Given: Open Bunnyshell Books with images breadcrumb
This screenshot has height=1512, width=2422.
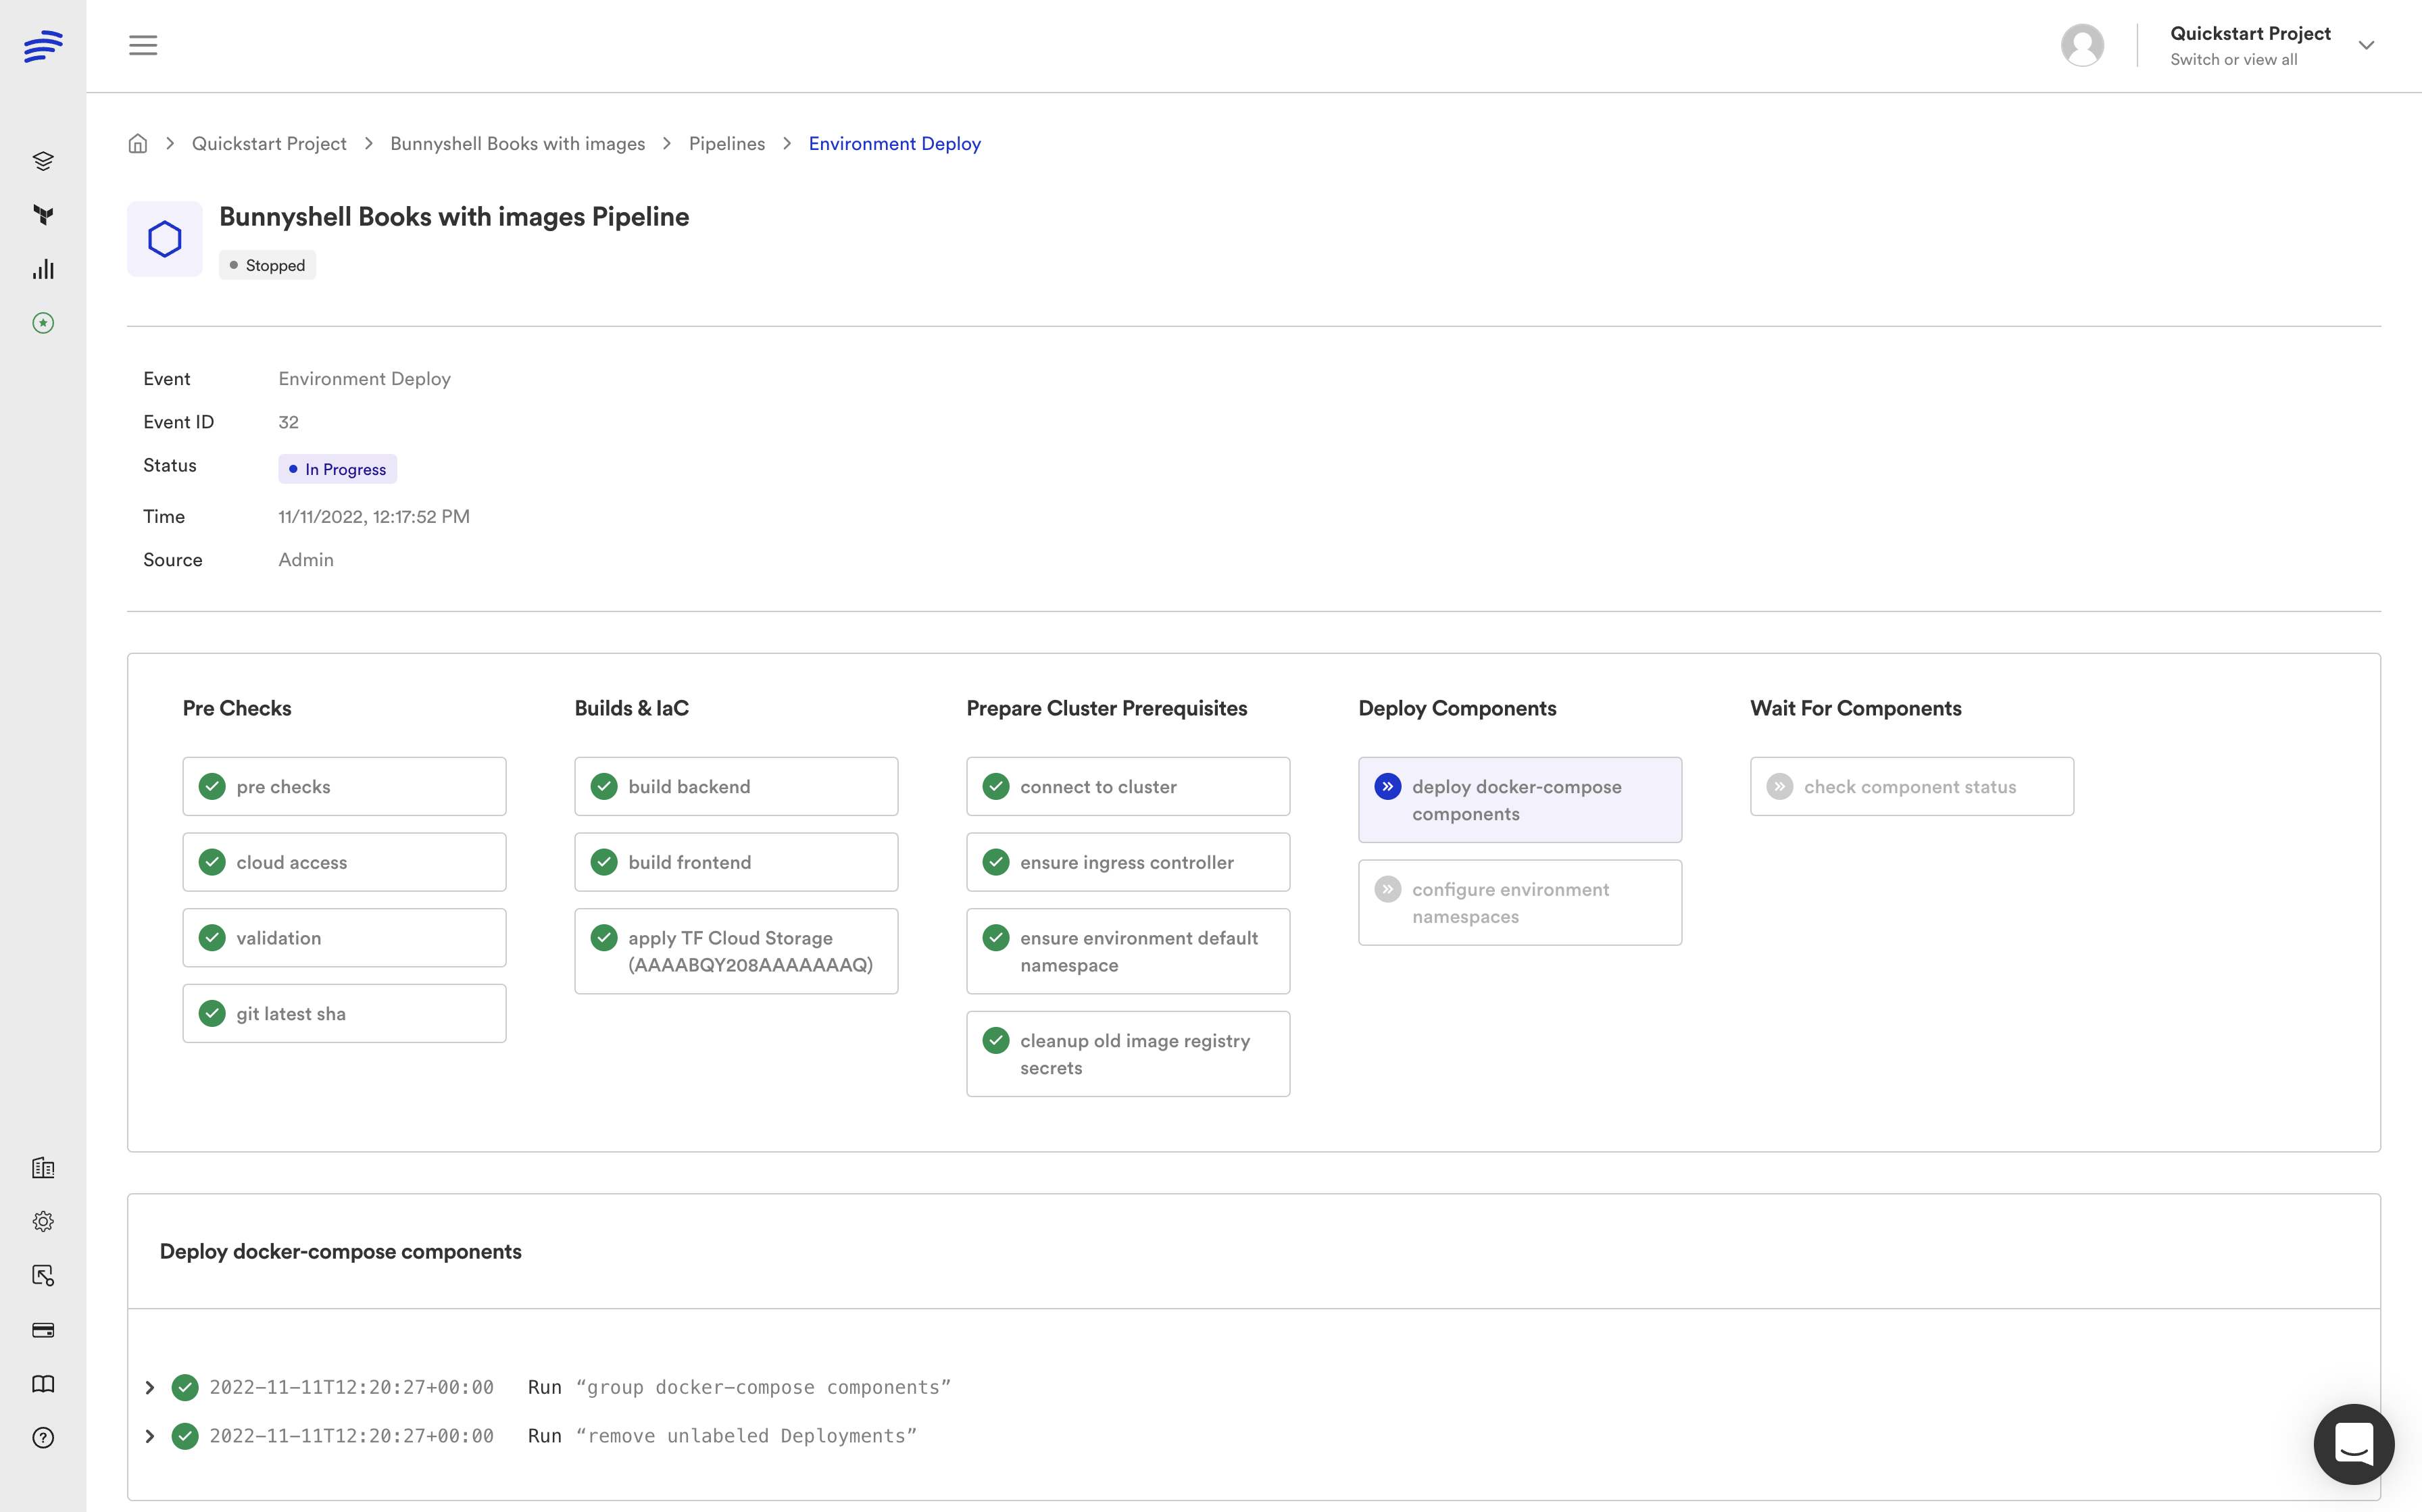Looking at the screenshot, I should [517, 144].
